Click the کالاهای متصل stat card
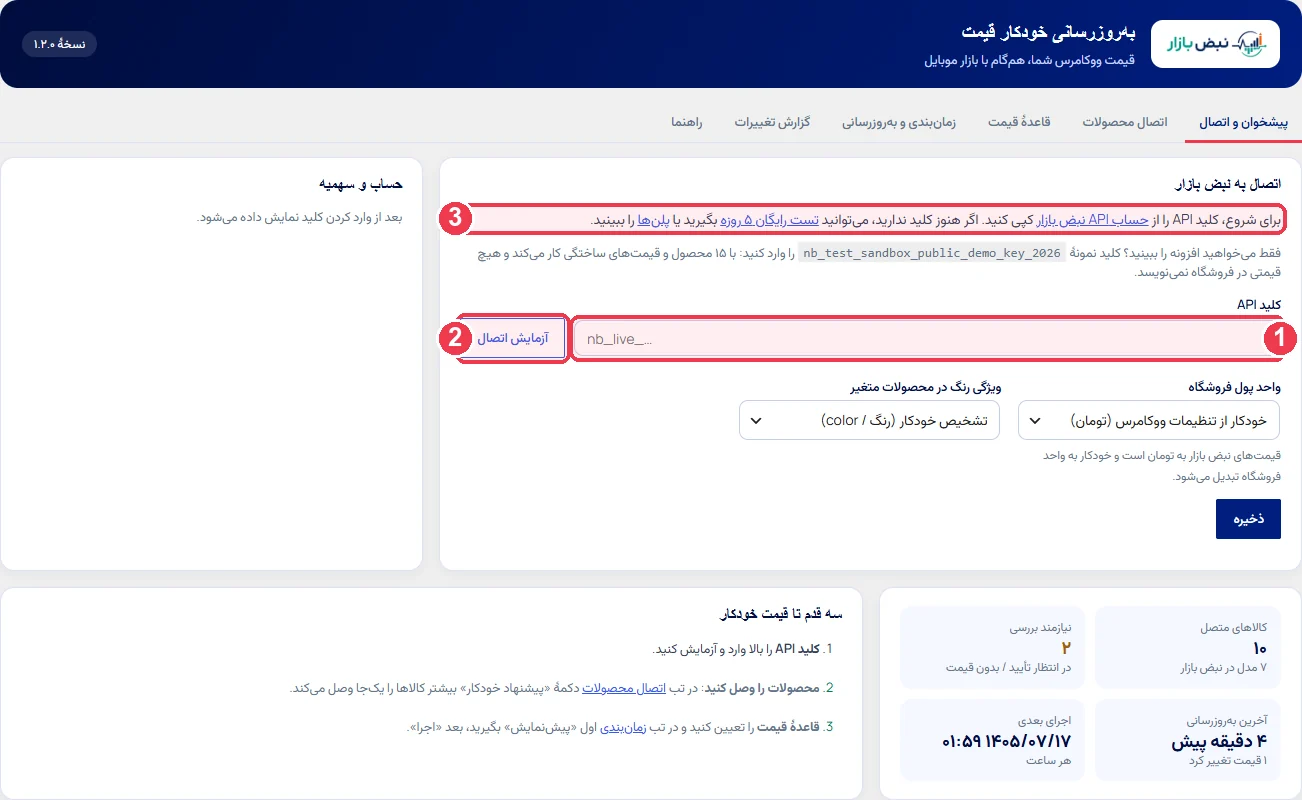The height and width of the screenshot is (800, 1302). (x=1187, y=646)
